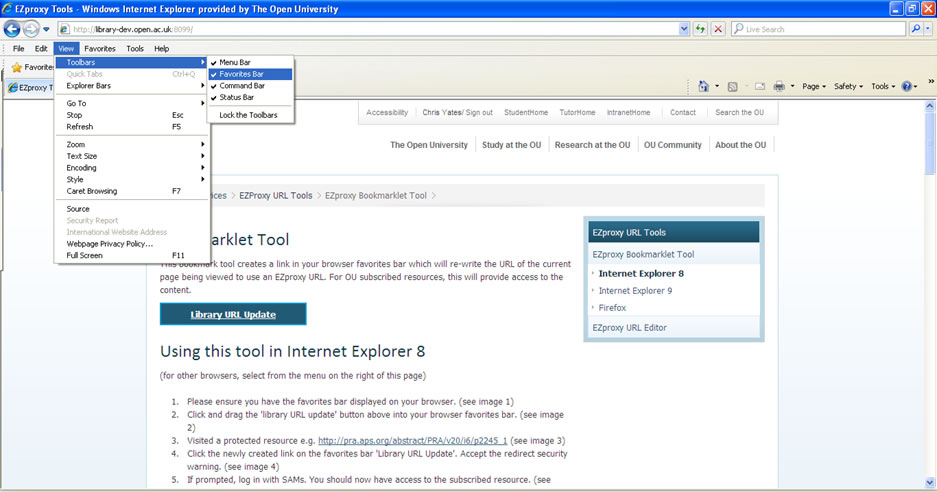Click the vertical scrollbar down arrow
Screen dimensions: 937x492
point(930,482)
